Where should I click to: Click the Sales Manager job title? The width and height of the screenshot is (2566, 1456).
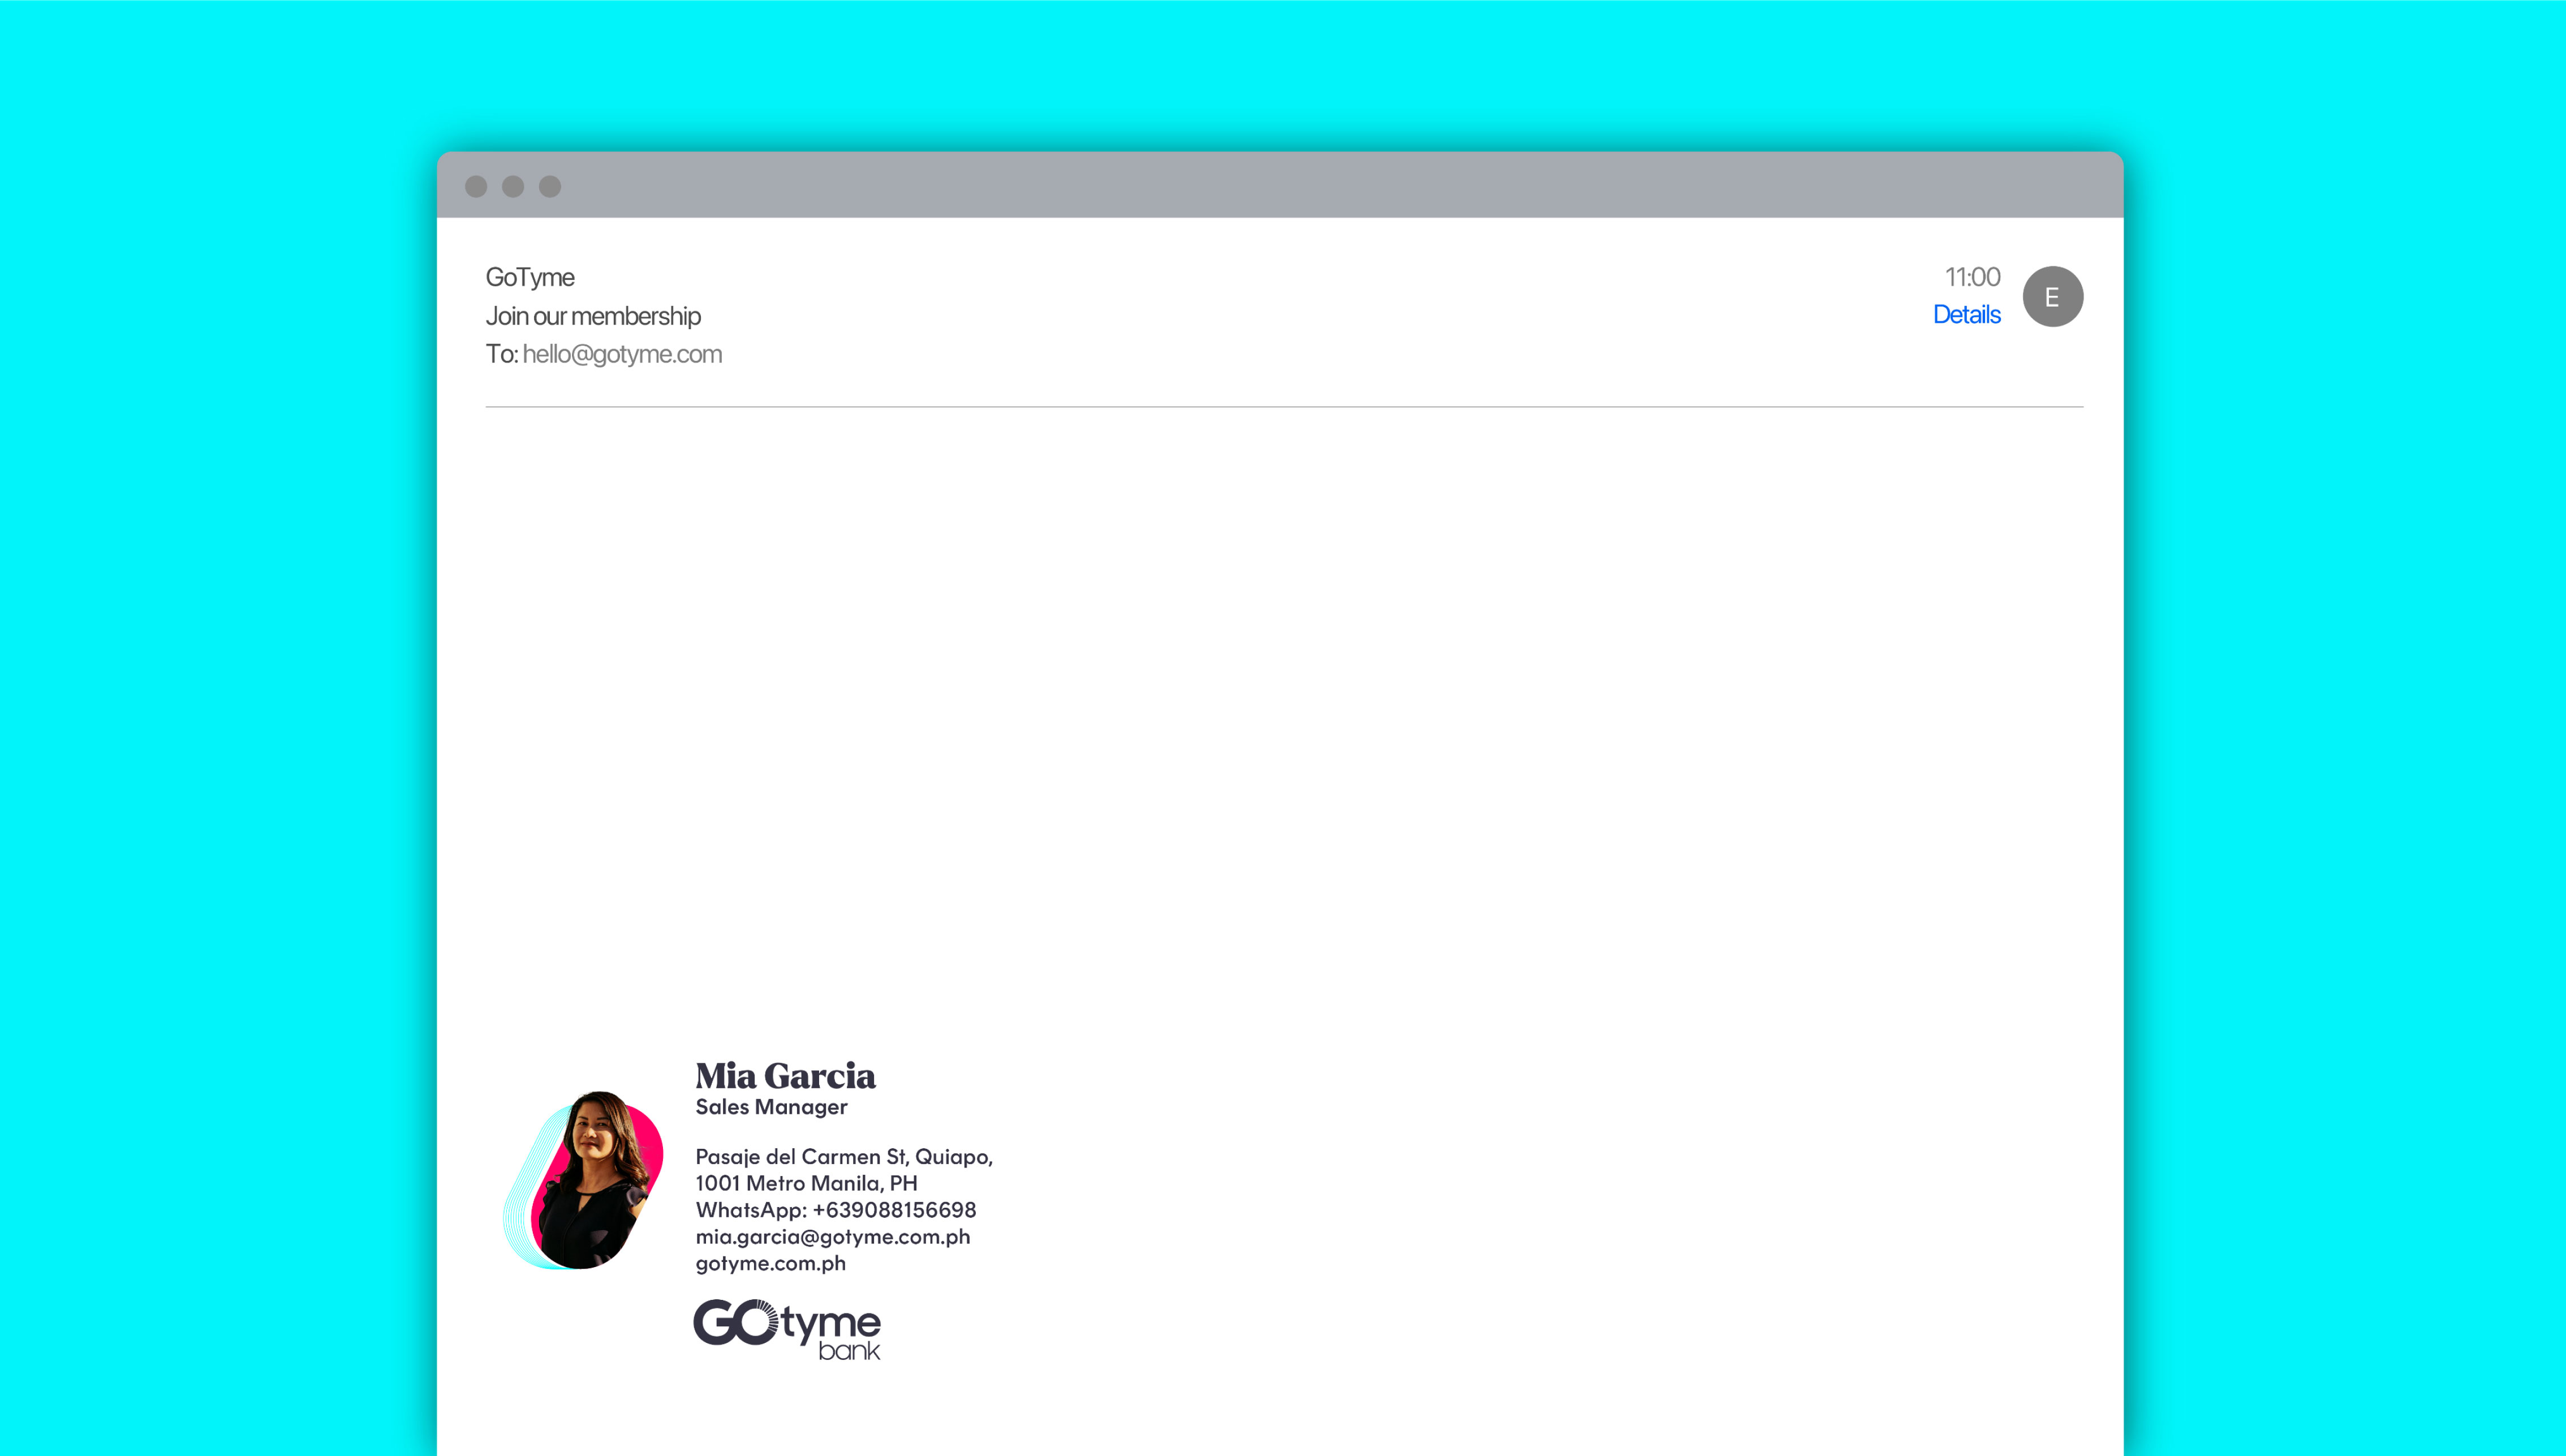(771, 1107)
